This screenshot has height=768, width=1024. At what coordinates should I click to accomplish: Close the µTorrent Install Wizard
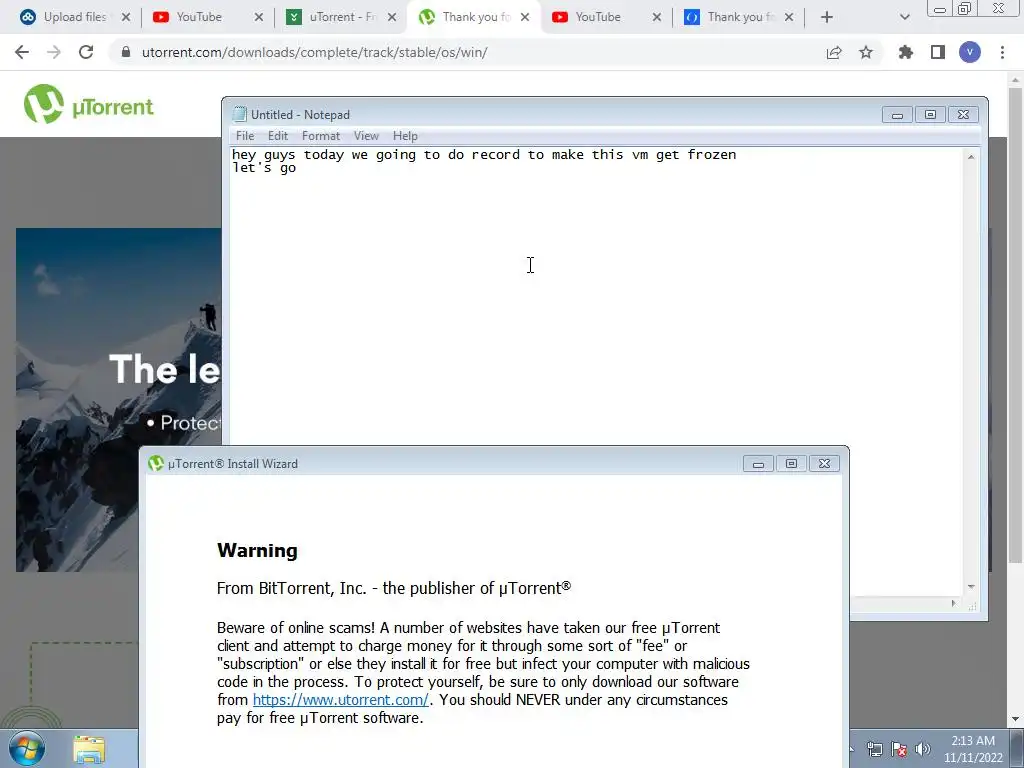824,464
